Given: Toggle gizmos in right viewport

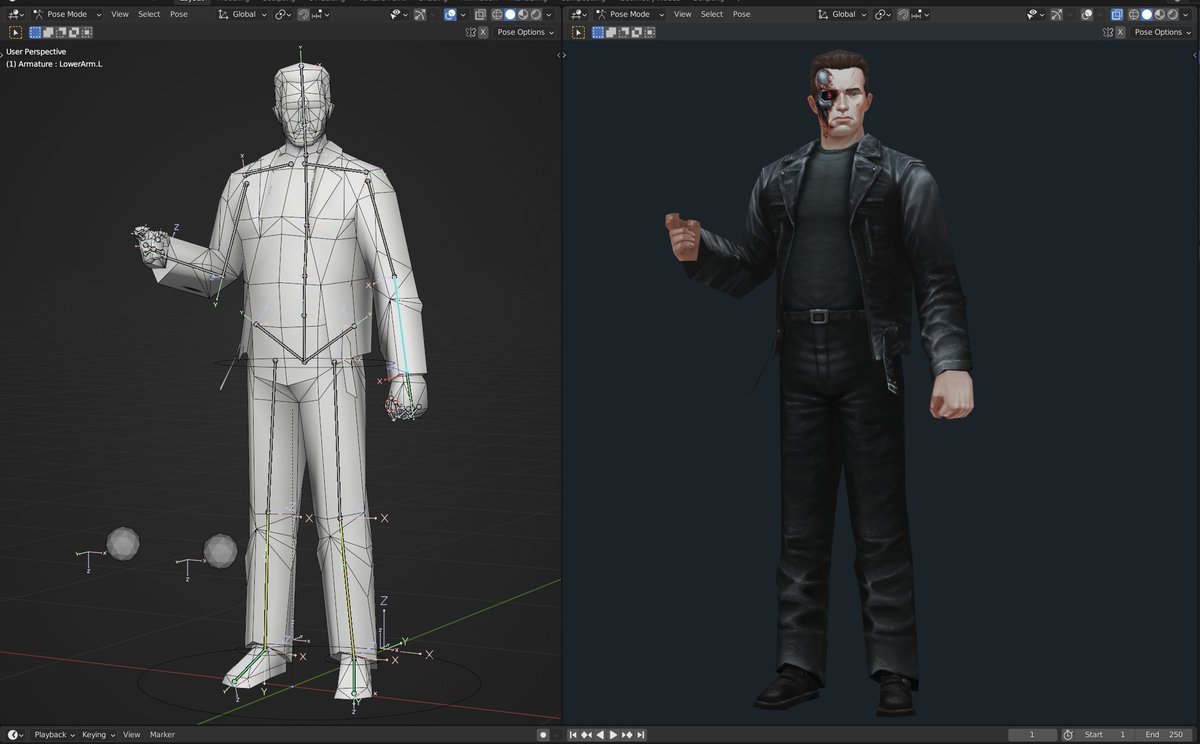Looking at the screenshot, I should click(1057, 15).
